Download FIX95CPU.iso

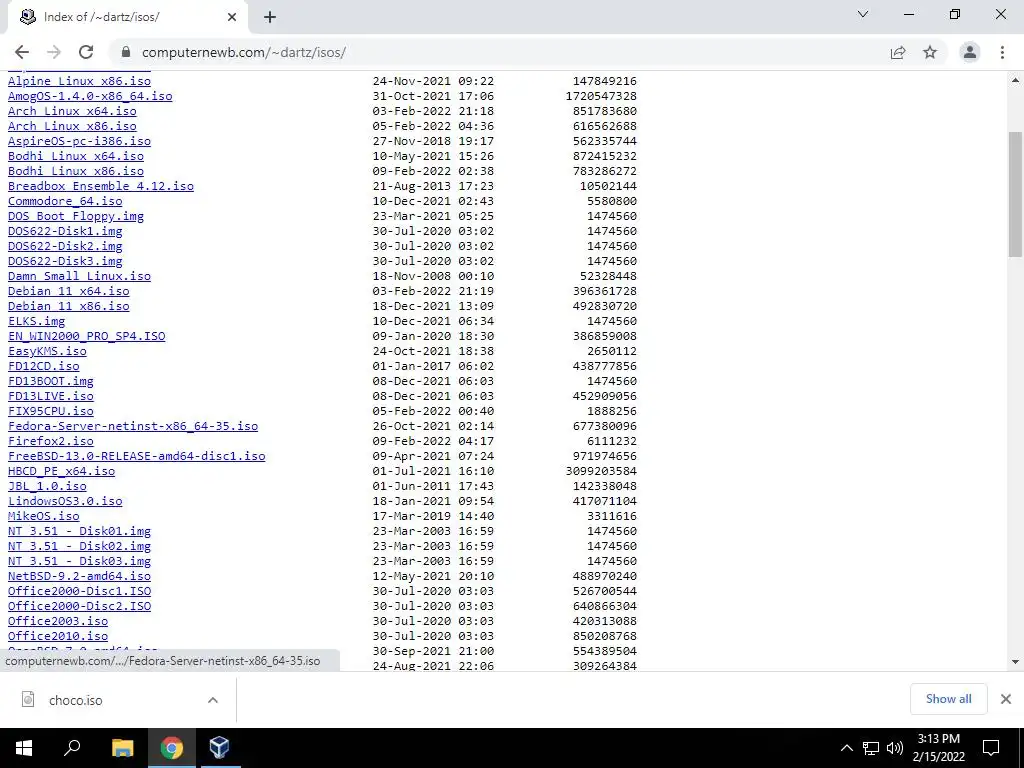pos(50,411)
